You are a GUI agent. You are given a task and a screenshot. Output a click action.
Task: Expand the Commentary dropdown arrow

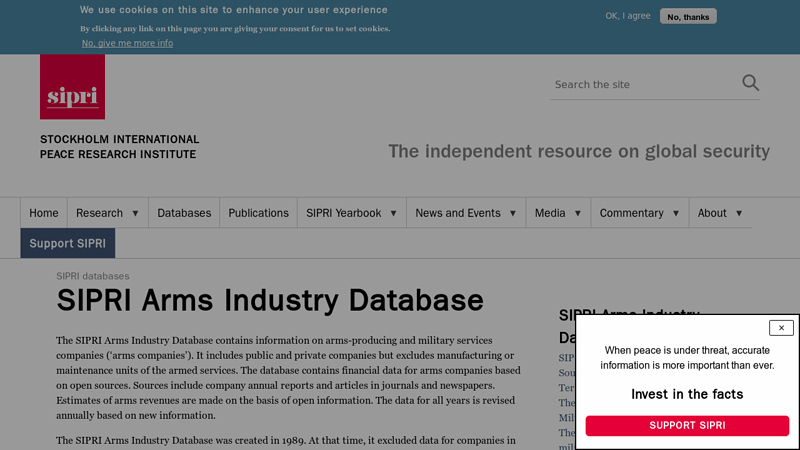(676, 213)
